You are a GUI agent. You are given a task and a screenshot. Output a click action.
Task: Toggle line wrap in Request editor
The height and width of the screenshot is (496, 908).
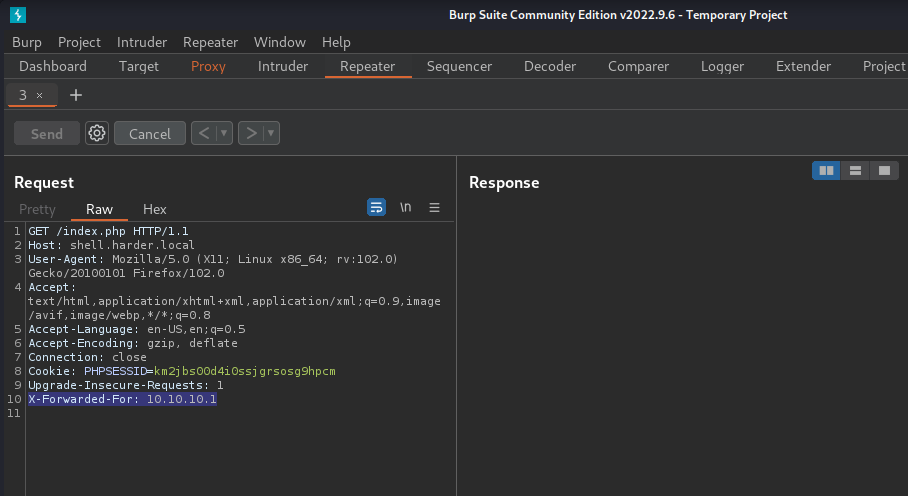coord(376,207)
